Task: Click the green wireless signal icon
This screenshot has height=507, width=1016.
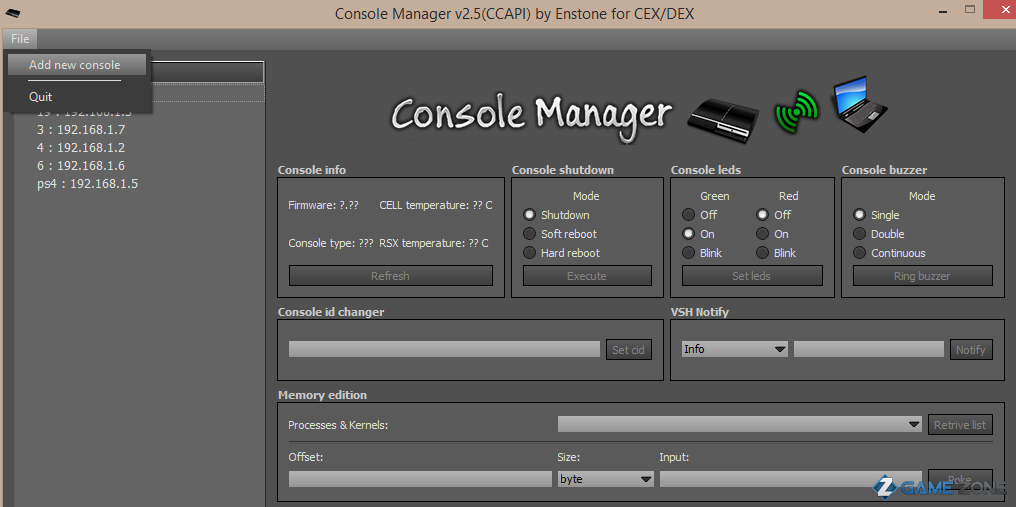Action: click(796, 113)
